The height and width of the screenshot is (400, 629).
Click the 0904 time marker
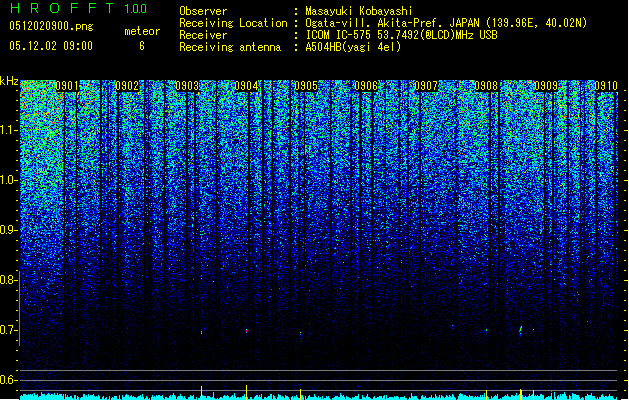click(x=246, y=86)
